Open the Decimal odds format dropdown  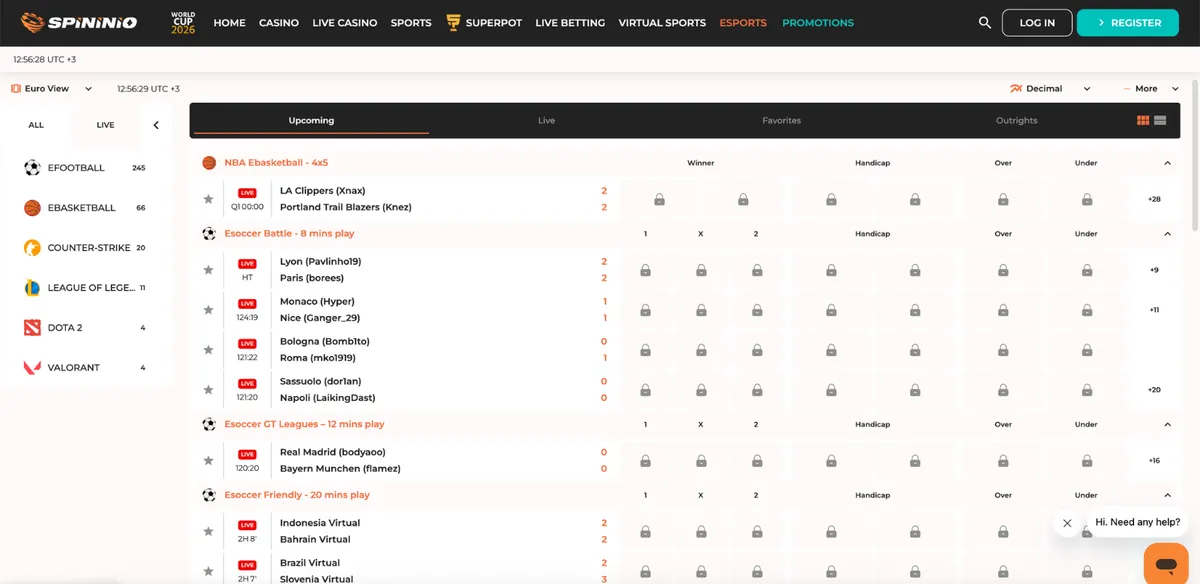click(x=1051, y=89)
